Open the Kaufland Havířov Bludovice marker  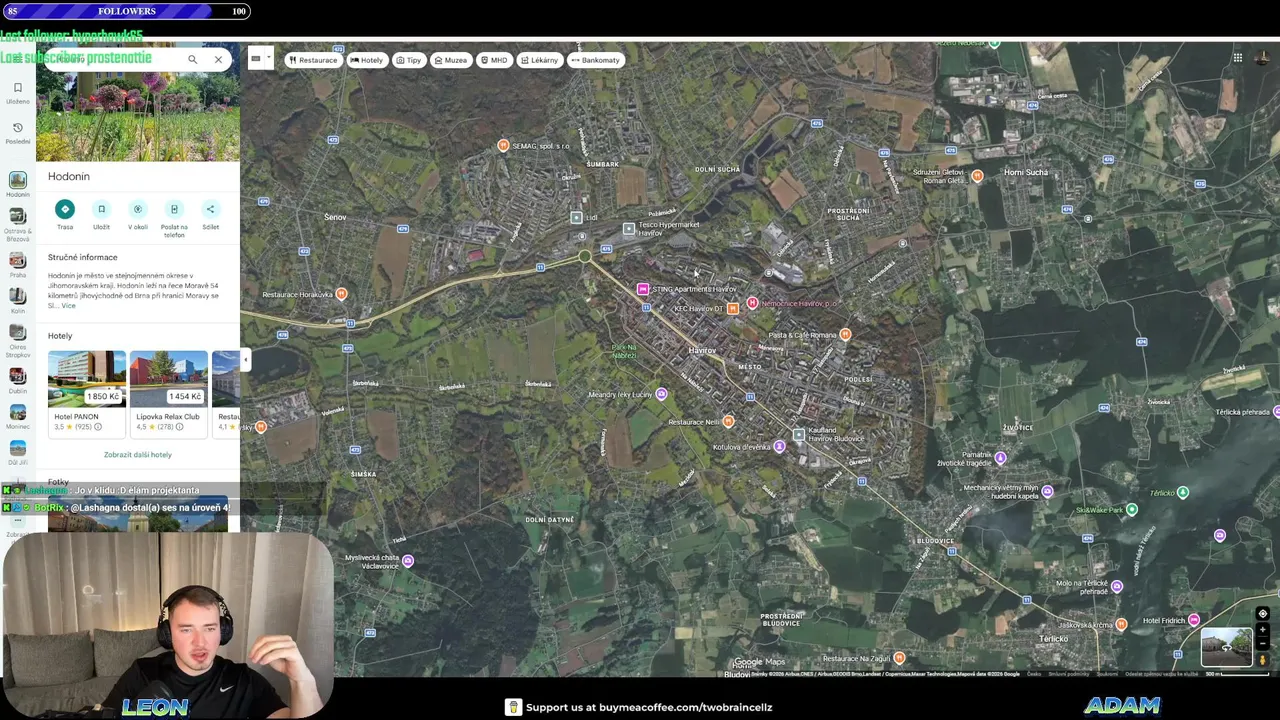[x=798, y=434]
